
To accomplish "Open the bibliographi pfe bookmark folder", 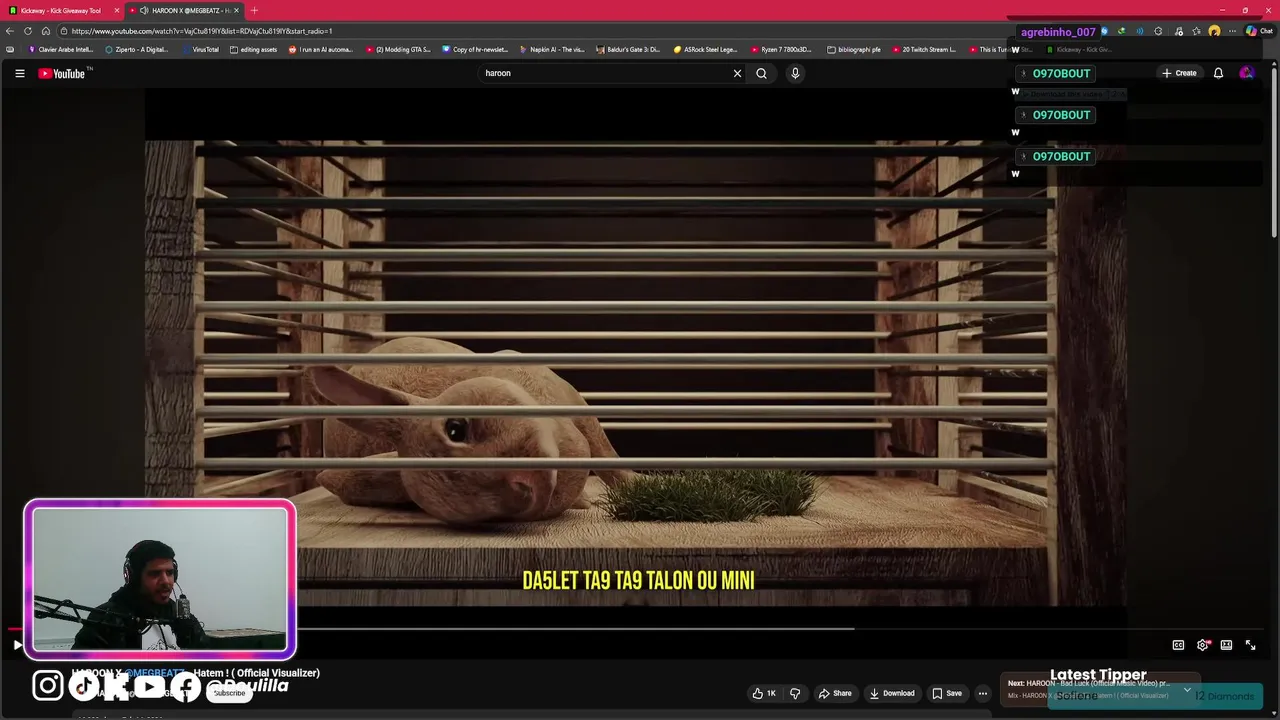I will point(854,49).
